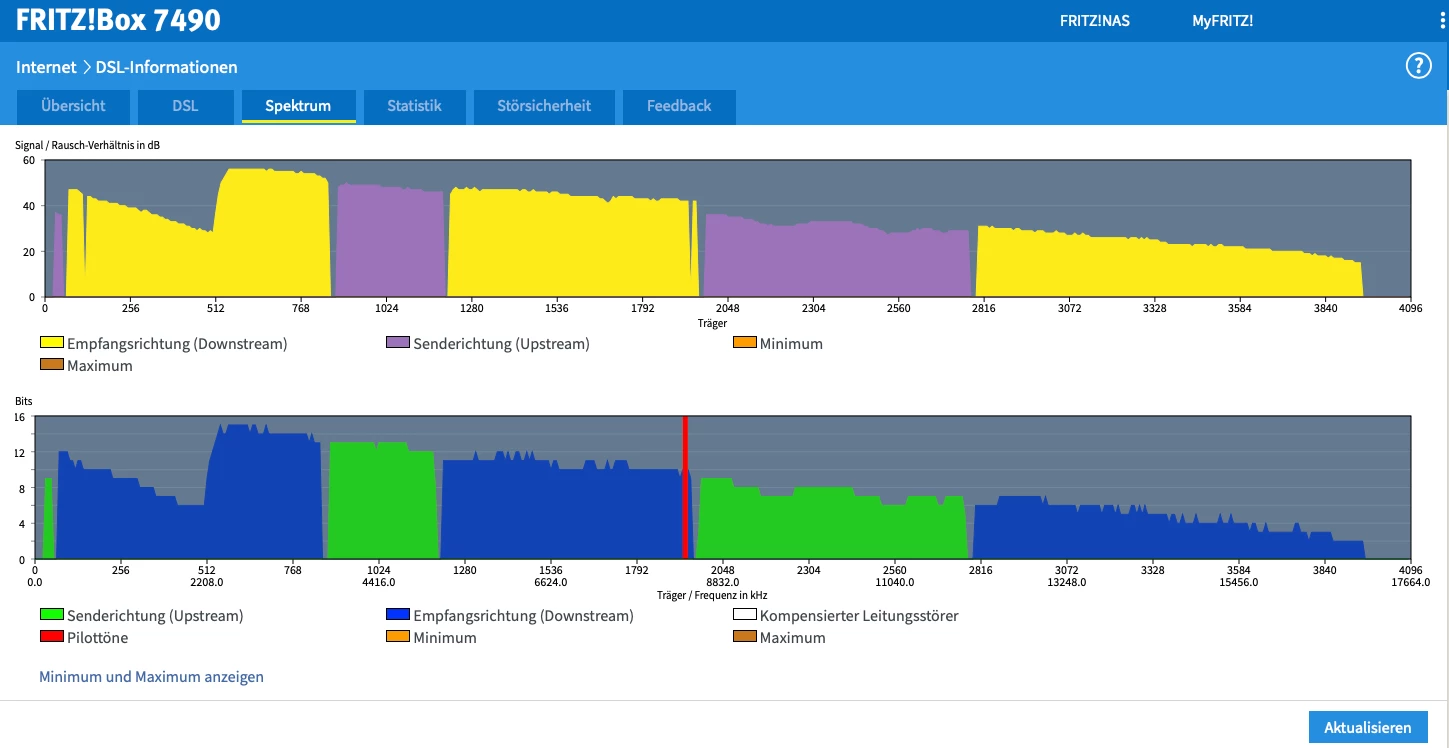Open FRITZ!NAS from the header
This screenshot has height=748, width=1449.
1094,20
